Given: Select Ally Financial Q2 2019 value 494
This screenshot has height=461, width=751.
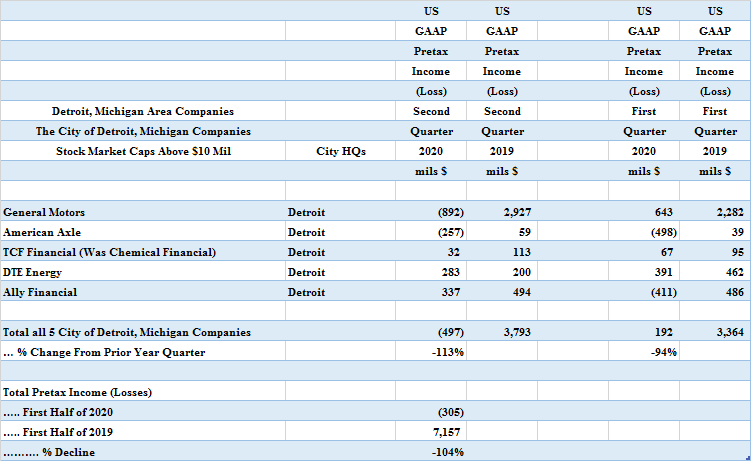Looking at the screenshot, I should [522, 292].
